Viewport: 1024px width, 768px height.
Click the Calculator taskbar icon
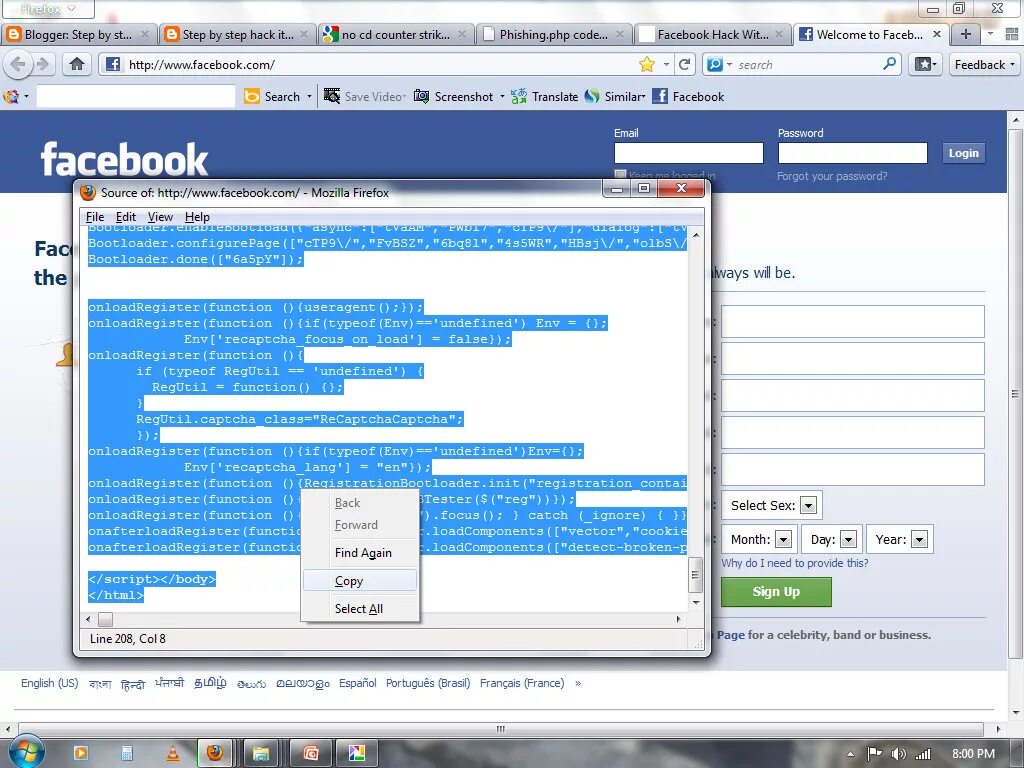(127, 754)
